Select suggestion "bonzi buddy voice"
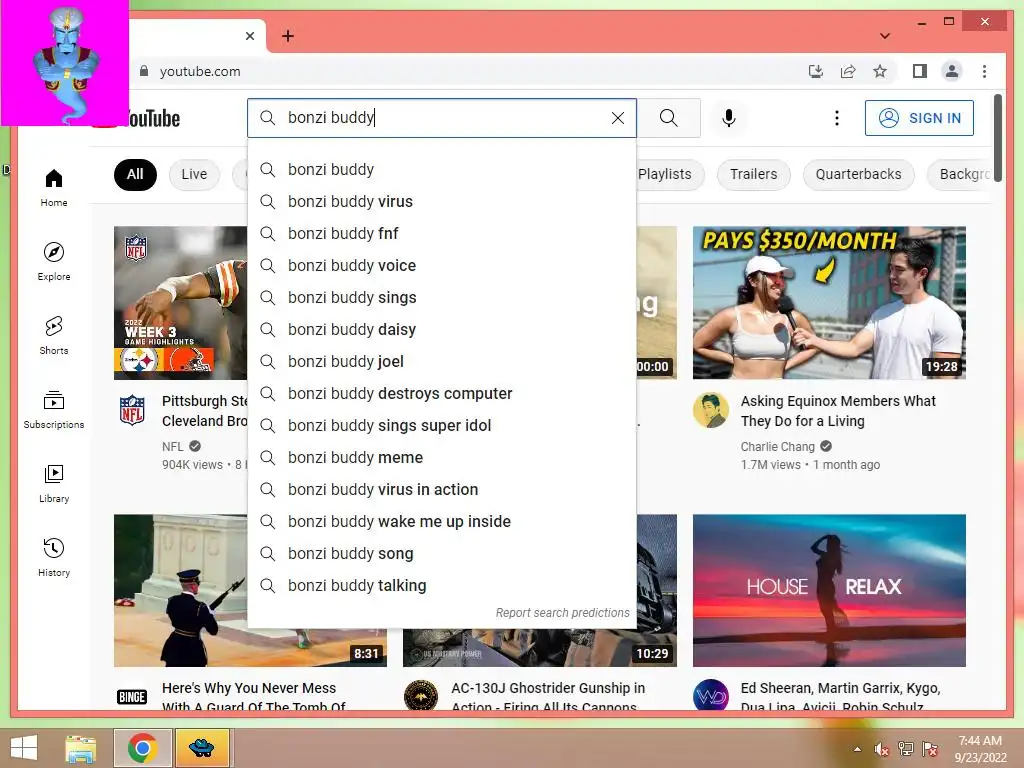 [x=442, y=266]
